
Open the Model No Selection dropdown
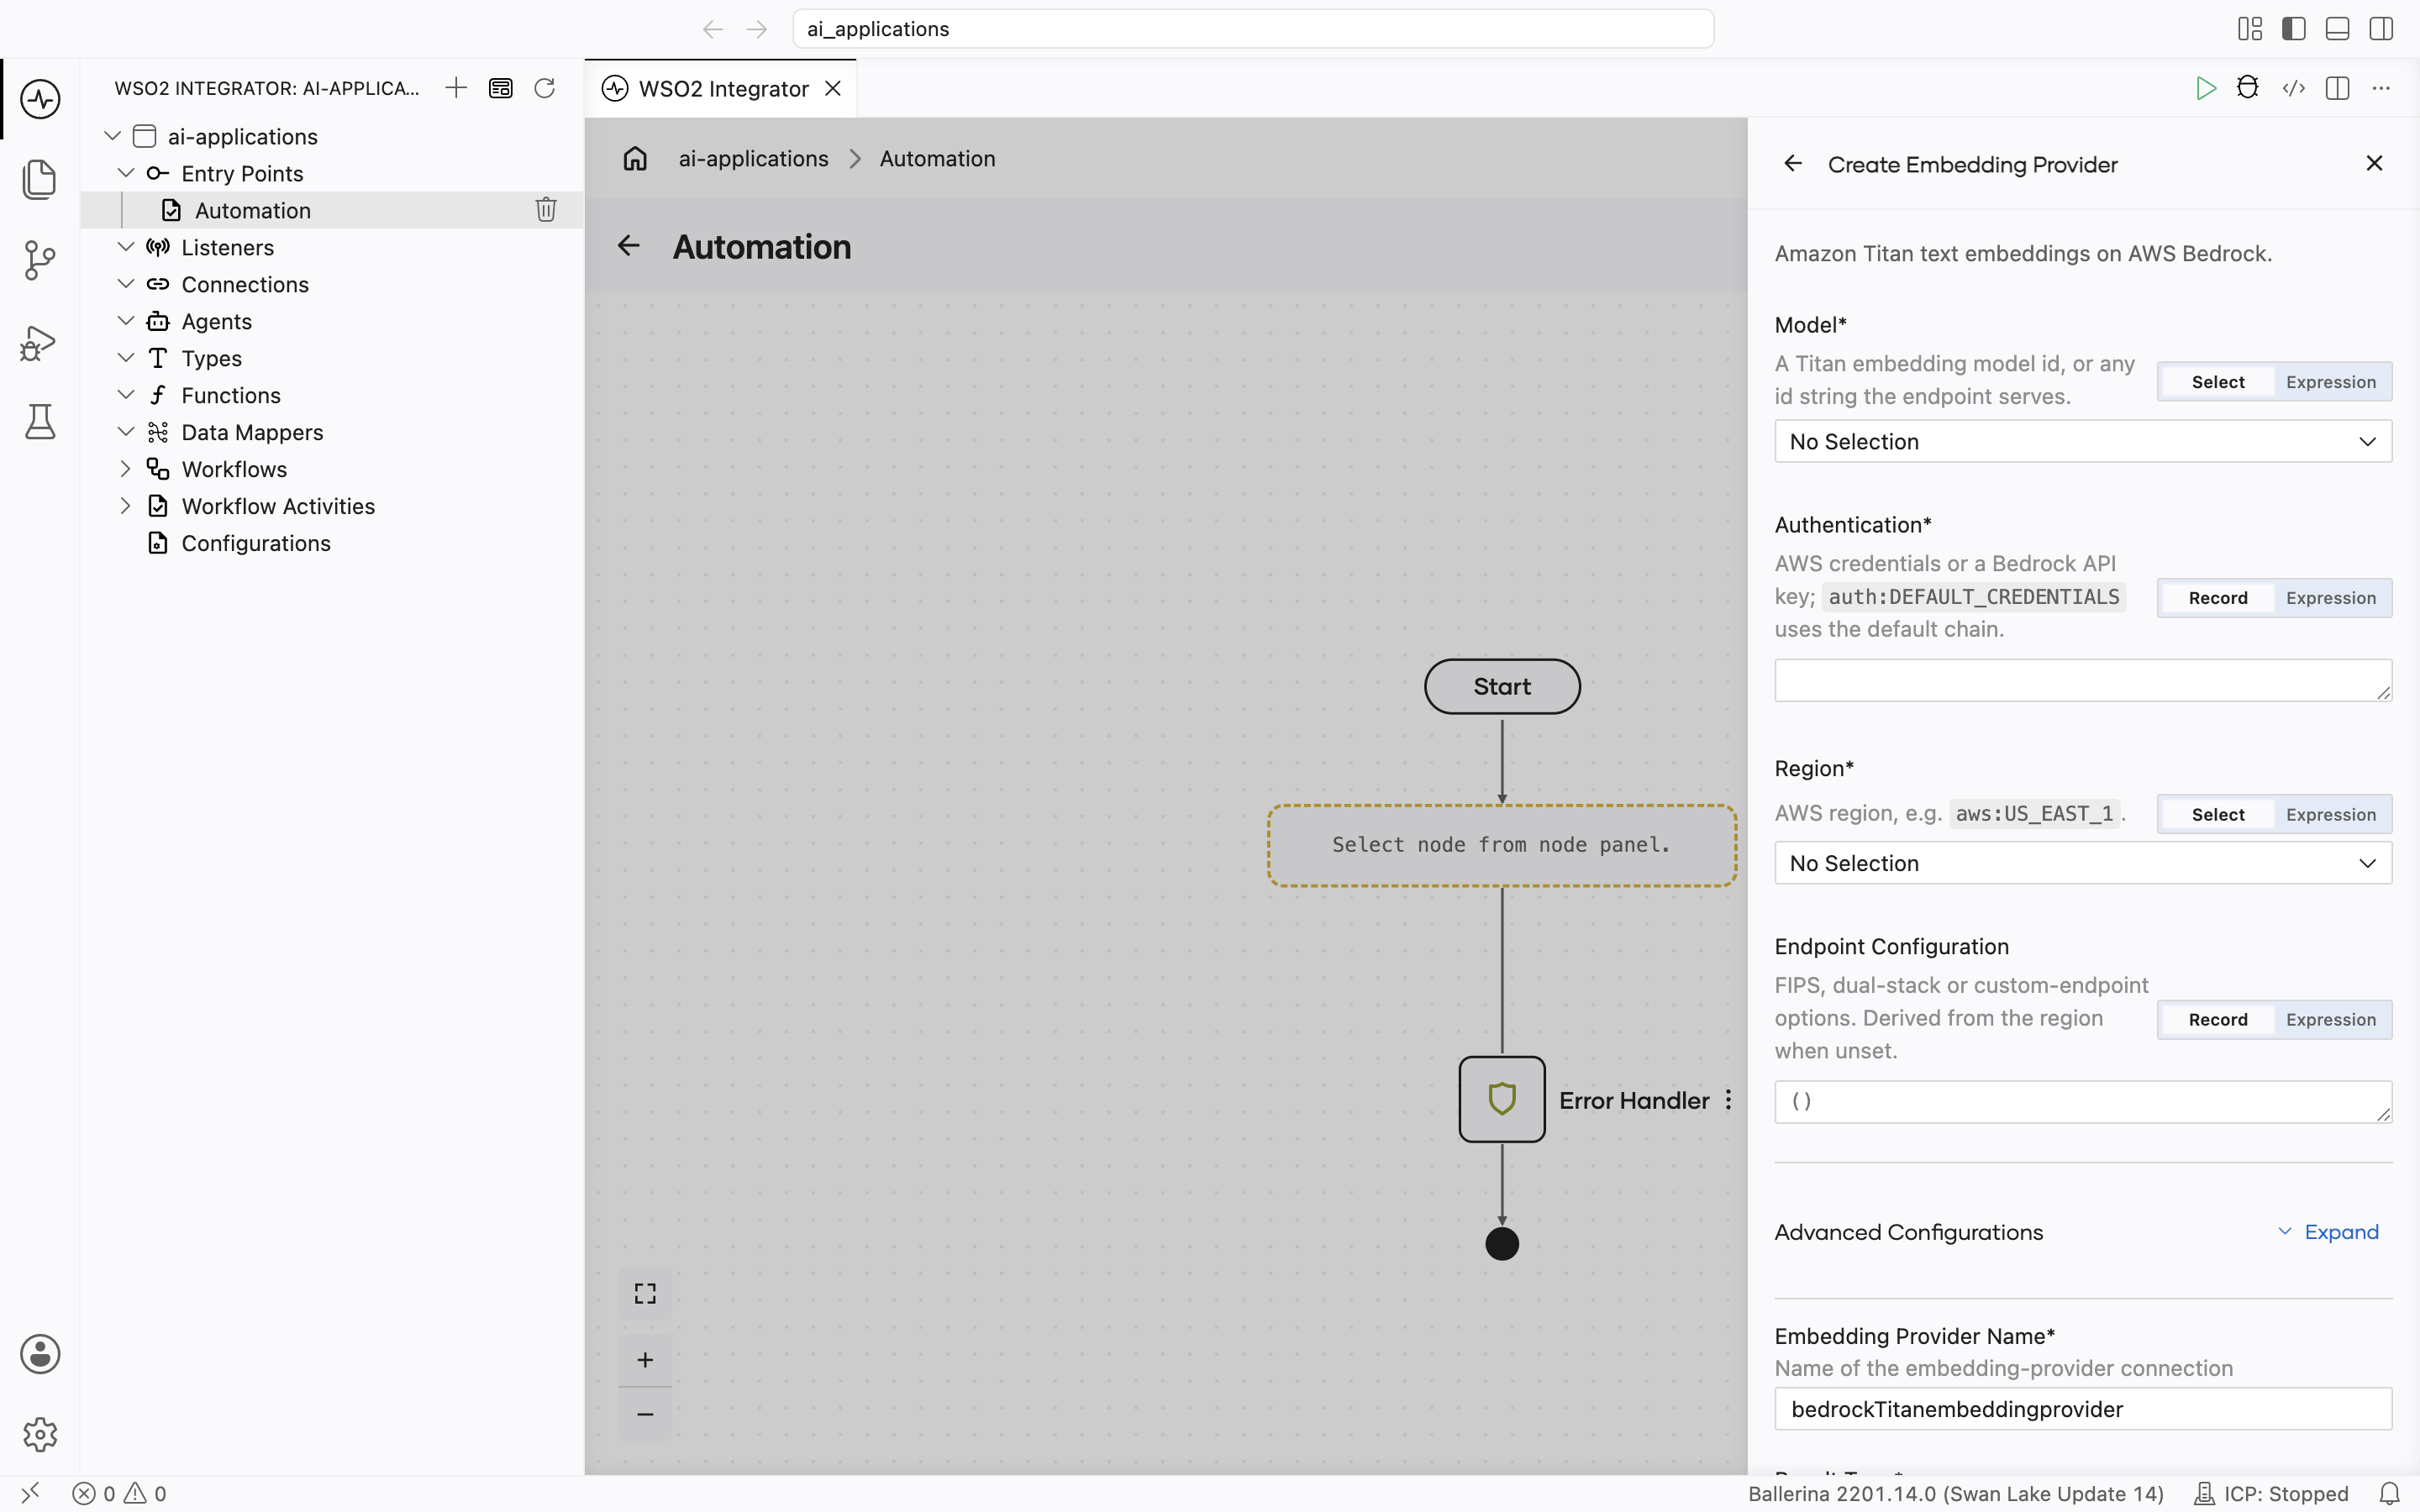pyautogui.click(x=2083, y=441)
